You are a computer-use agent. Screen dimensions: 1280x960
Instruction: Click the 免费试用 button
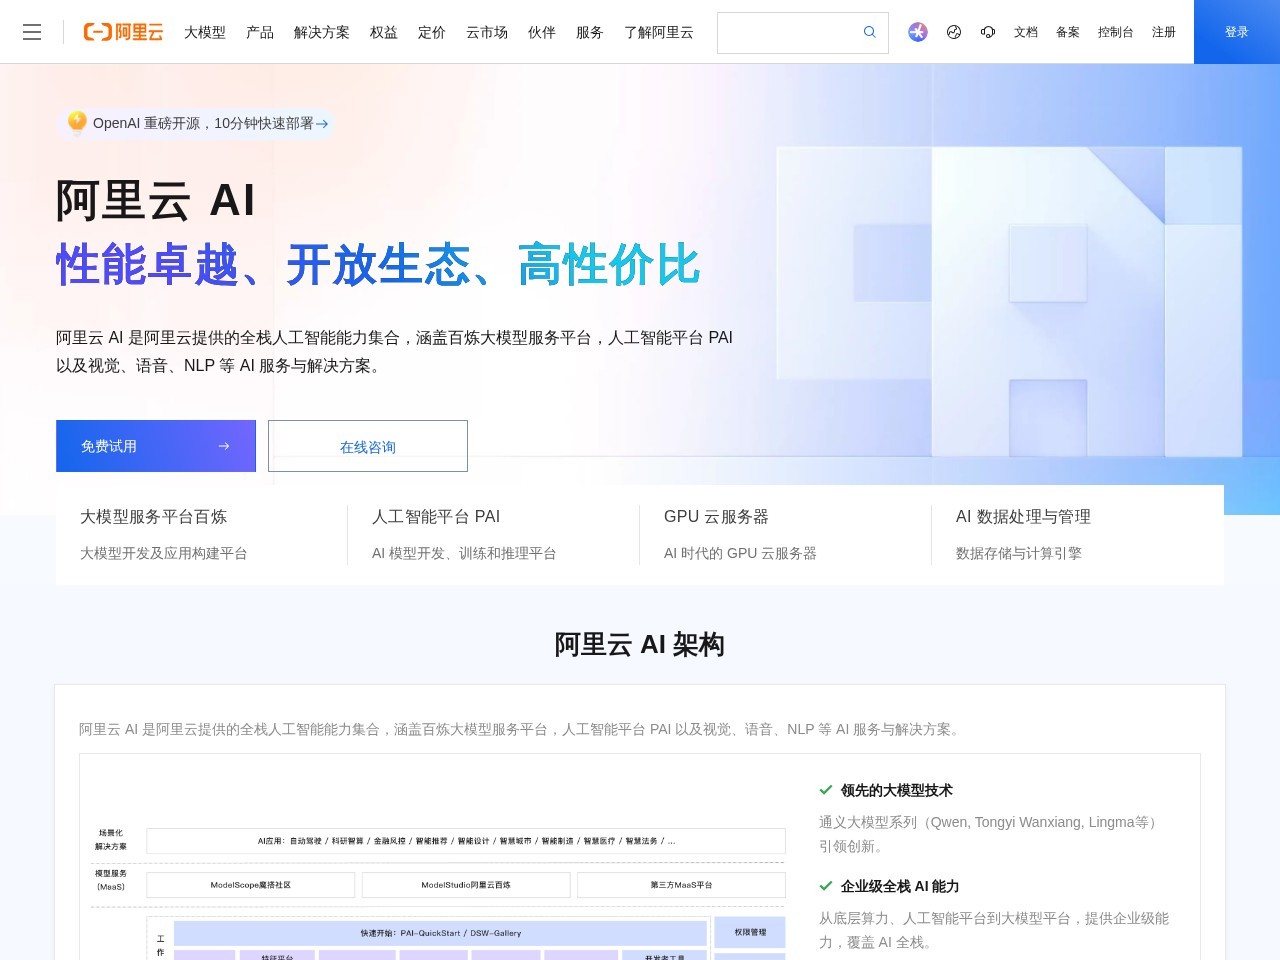click(x=155, y=446)
